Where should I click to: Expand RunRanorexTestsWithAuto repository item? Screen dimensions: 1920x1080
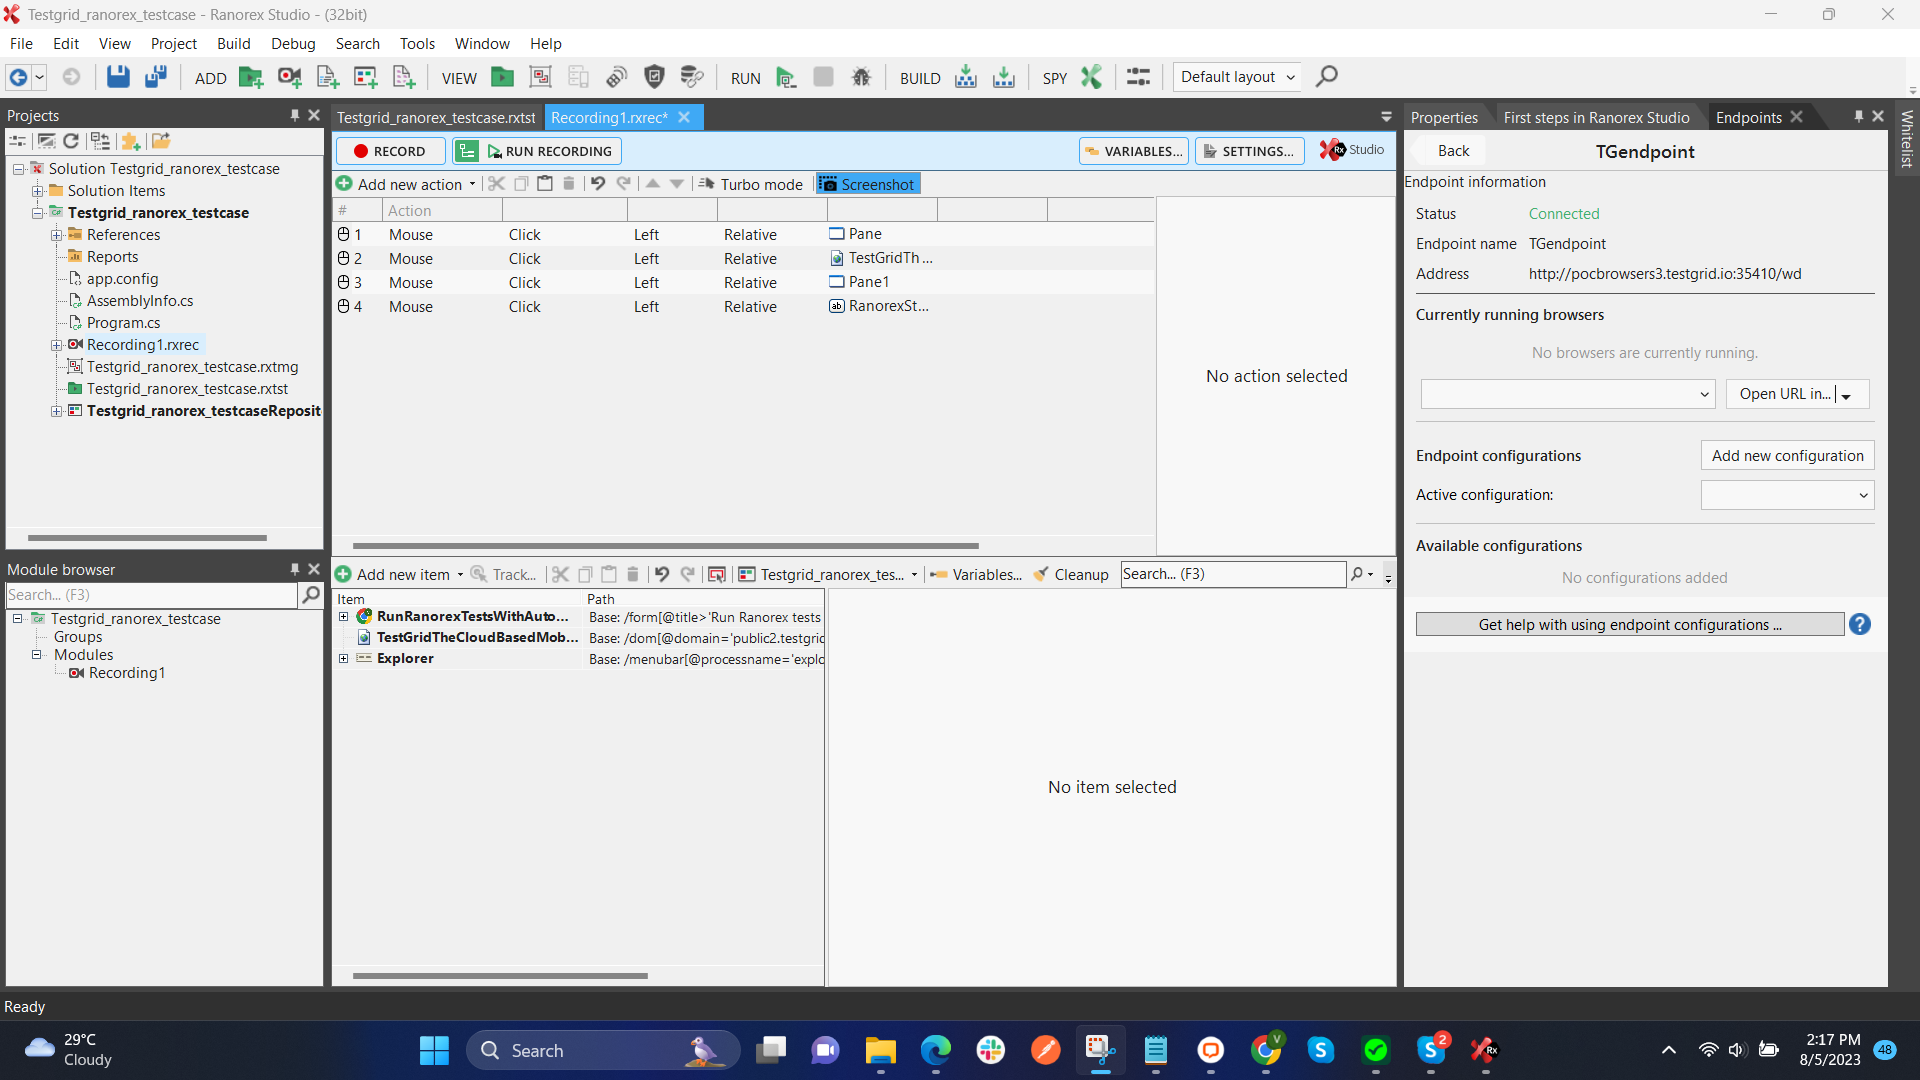click(x=344, y=617)
